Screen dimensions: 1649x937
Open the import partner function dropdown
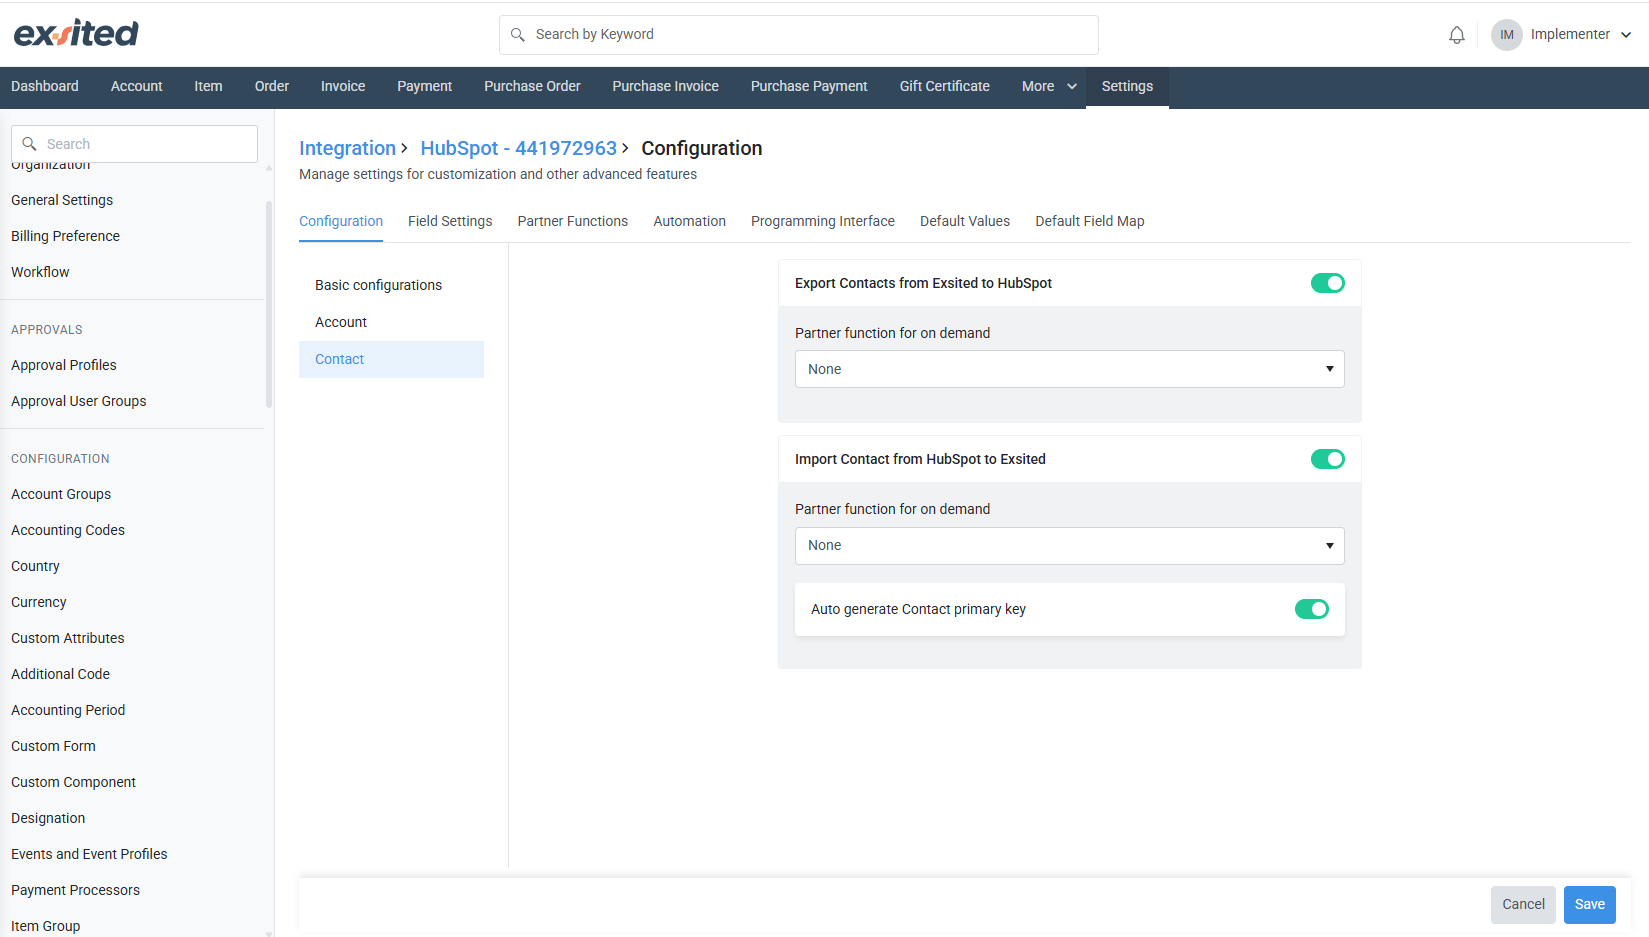pos(1069,545)
